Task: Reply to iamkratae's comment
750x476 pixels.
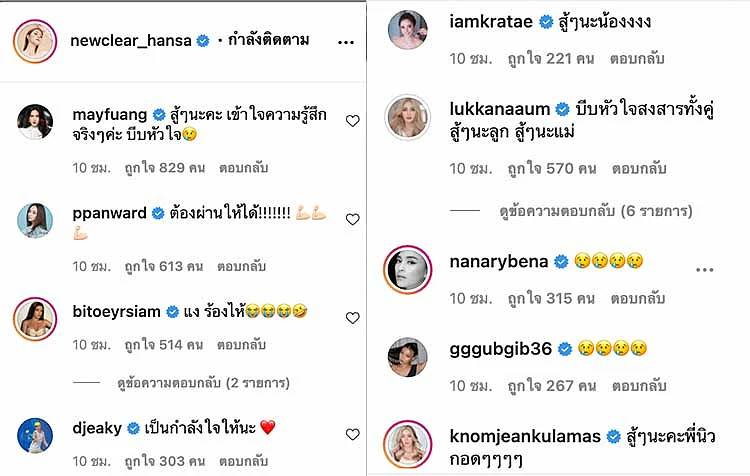Action: [637, 59]
